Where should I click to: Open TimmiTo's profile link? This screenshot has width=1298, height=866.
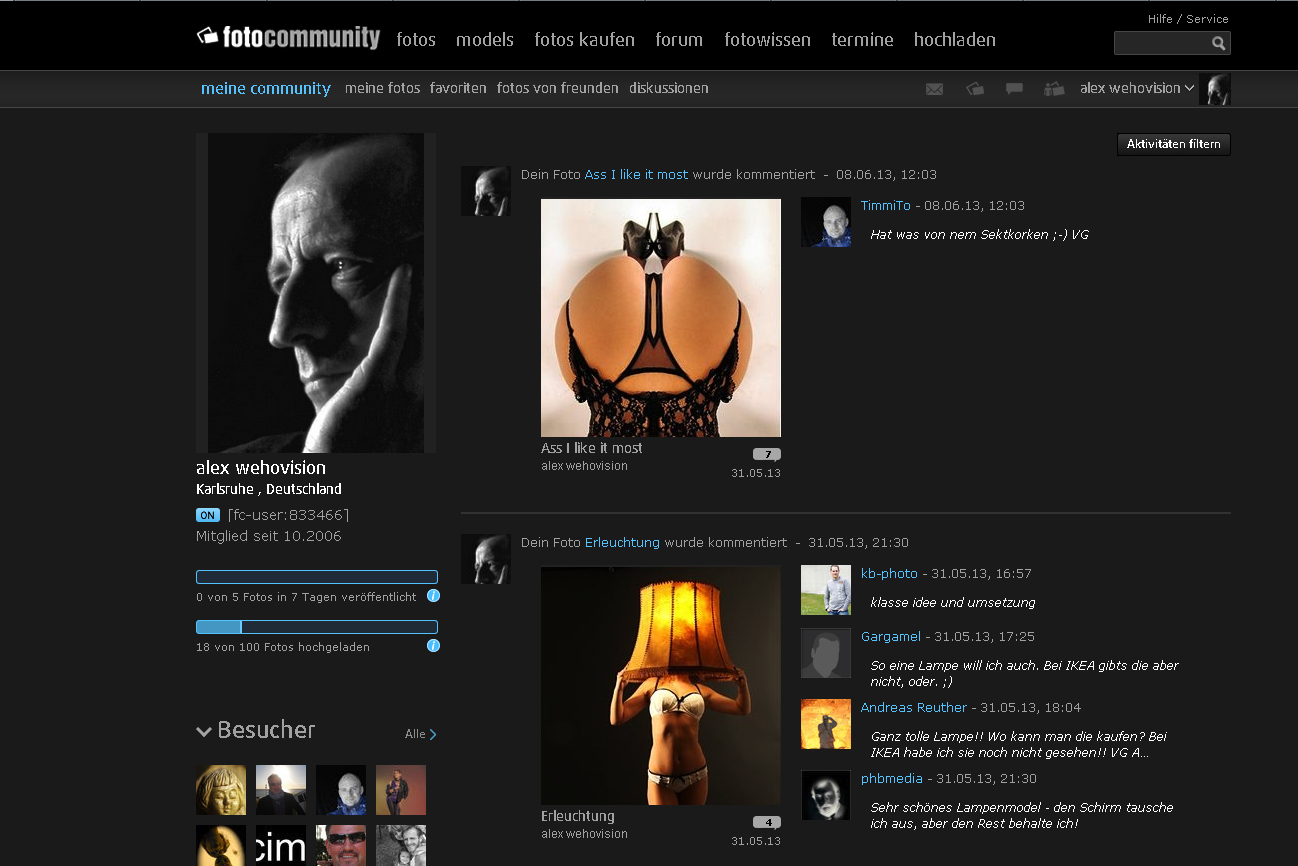(x=885, y=205)
